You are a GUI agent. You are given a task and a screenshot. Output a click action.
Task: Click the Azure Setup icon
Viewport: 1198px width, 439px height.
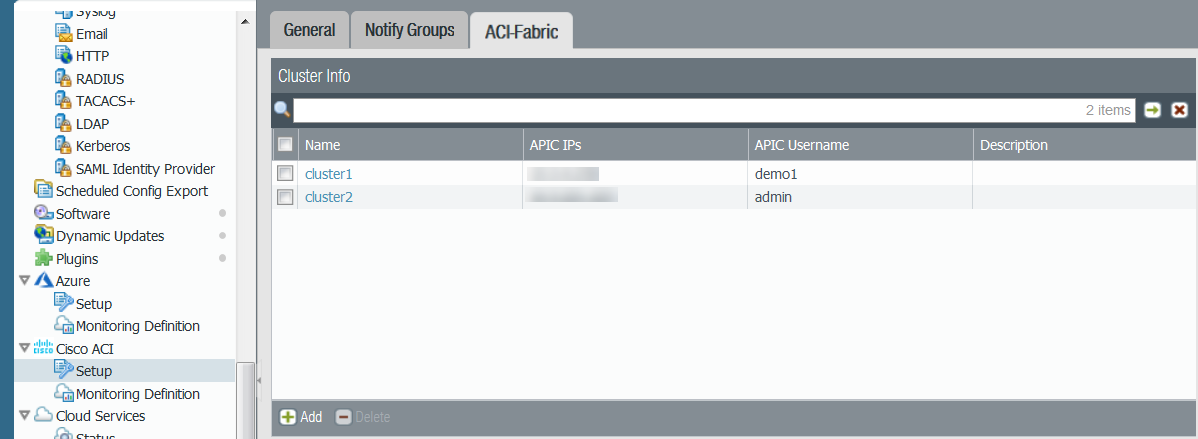point(64,303)
